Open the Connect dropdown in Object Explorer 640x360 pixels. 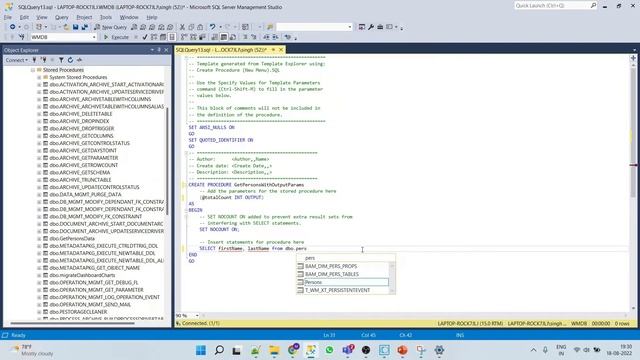(17, 60)
